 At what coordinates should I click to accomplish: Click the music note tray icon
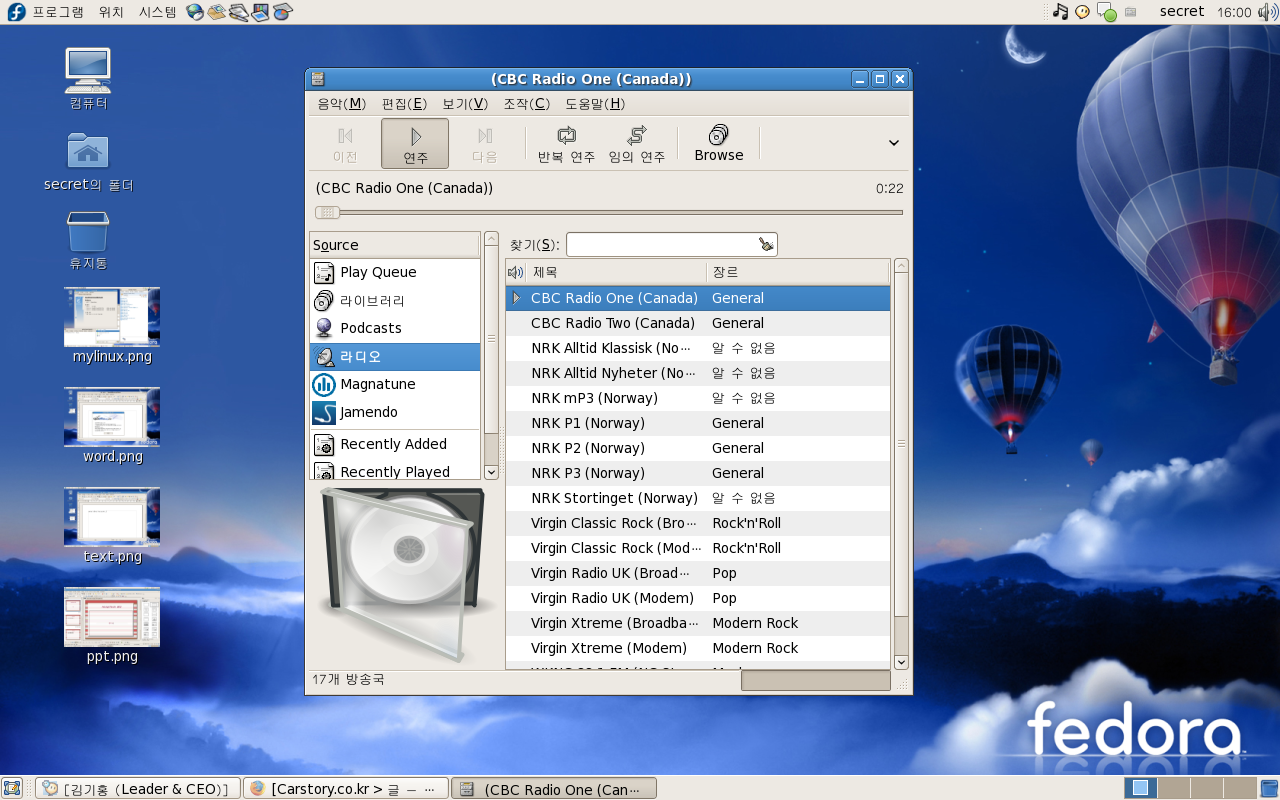[x=1061, y=12]
